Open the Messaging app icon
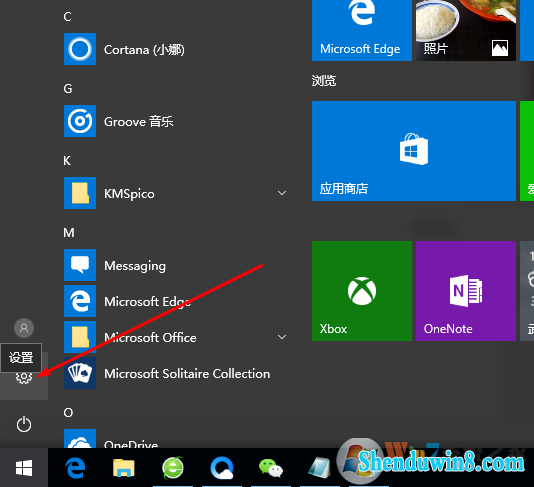 click(80, 265)
